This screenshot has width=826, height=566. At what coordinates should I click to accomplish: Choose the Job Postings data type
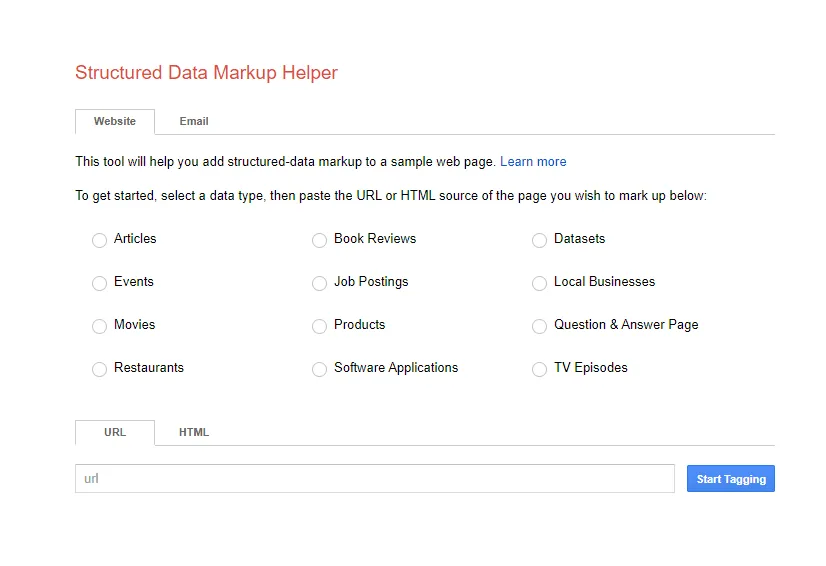point(319,284)
